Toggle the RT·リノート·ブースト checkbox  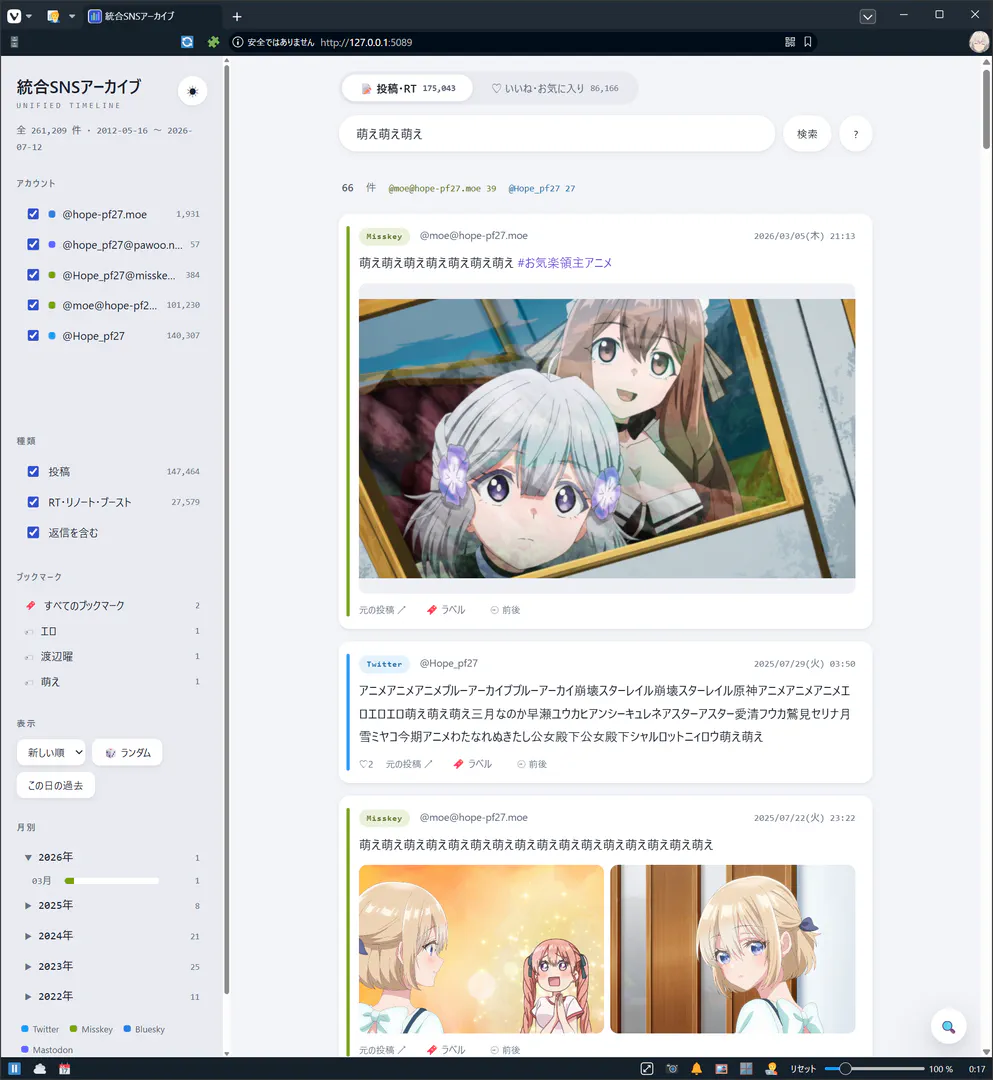tap(33, 501)
